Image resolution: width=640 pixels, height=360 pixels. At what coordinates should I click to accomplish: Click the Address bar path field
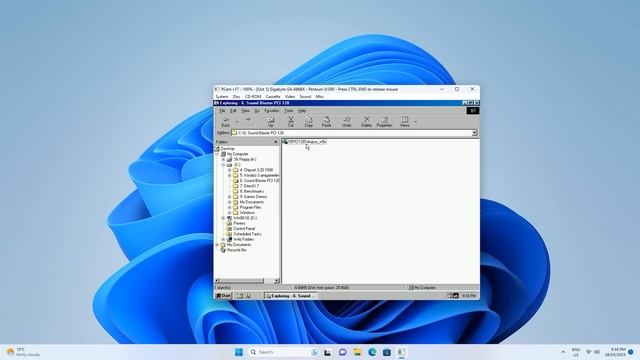(351, 133)
